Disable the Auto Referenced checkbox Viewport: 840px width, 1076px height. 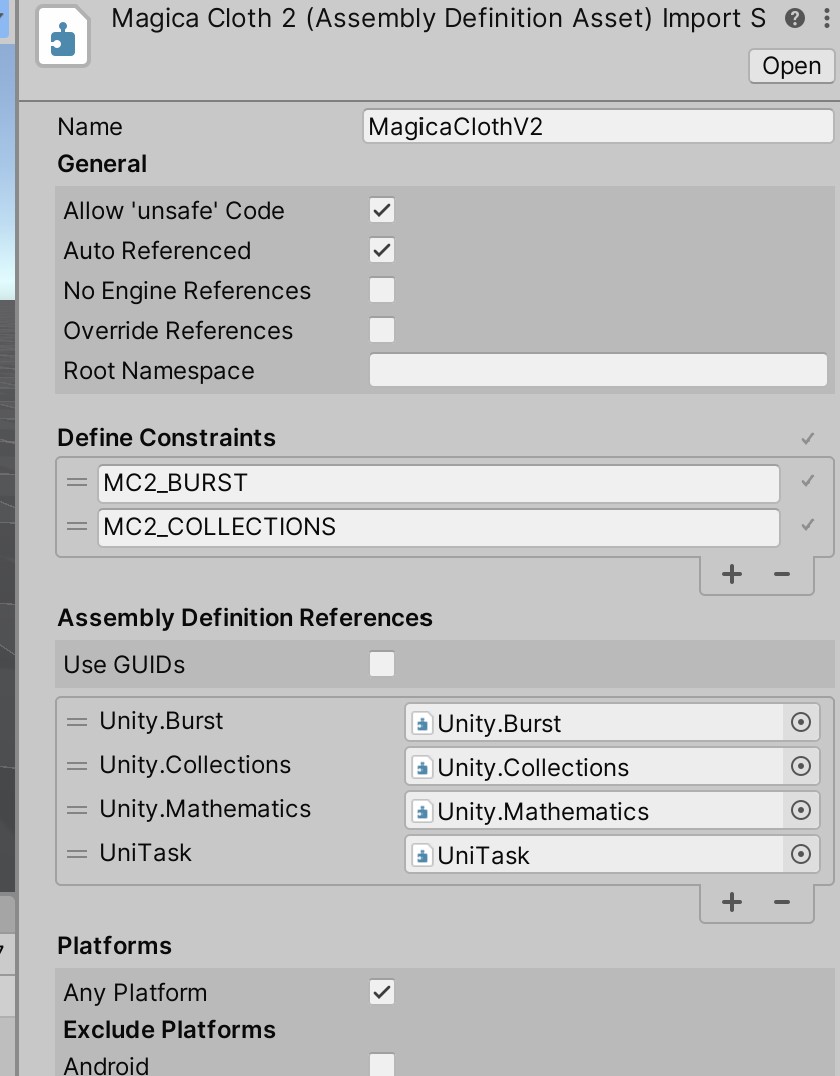click(x=381, y=250)
